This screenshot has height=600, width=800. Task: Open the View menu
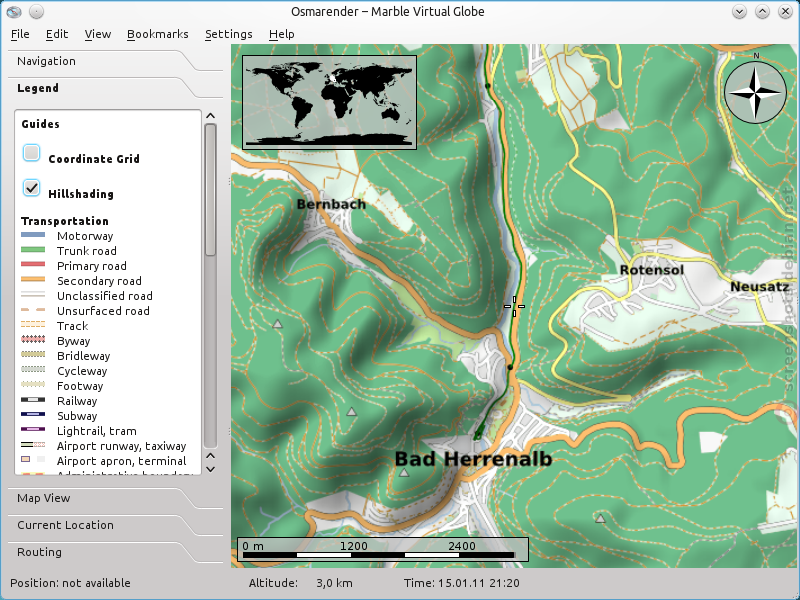click(x=97, y=34)
